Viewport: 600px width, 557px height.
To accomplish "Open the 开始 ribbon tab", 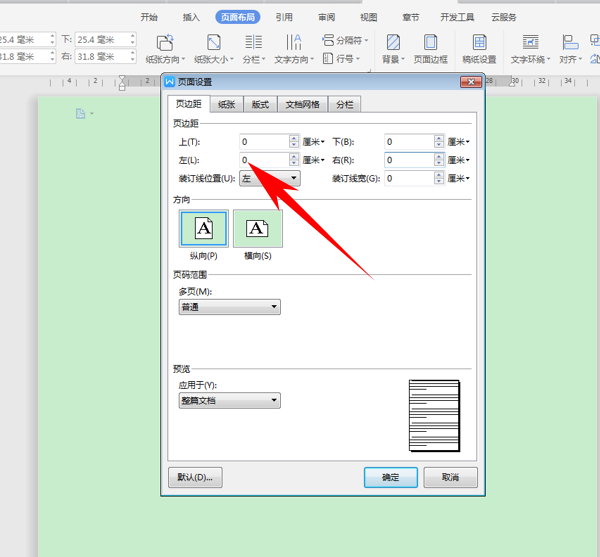I will pos(149,17).
